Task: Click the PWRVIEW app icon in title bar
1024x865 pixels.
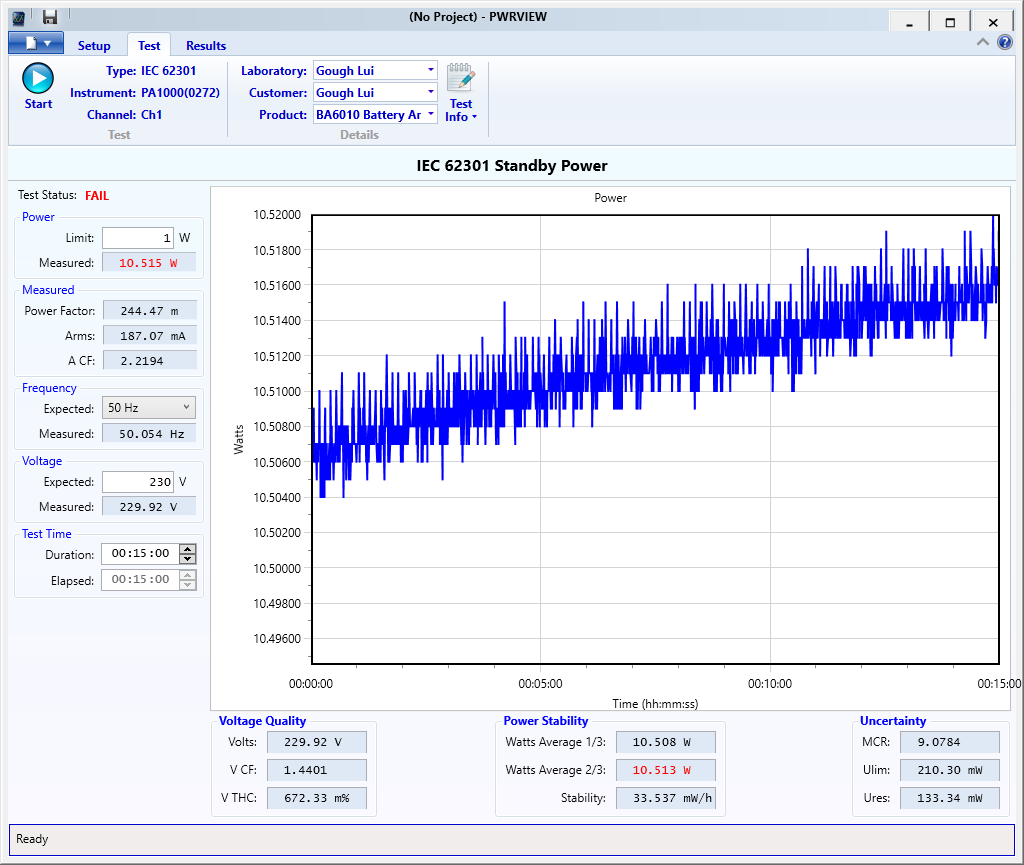Action: click(19, 17)
